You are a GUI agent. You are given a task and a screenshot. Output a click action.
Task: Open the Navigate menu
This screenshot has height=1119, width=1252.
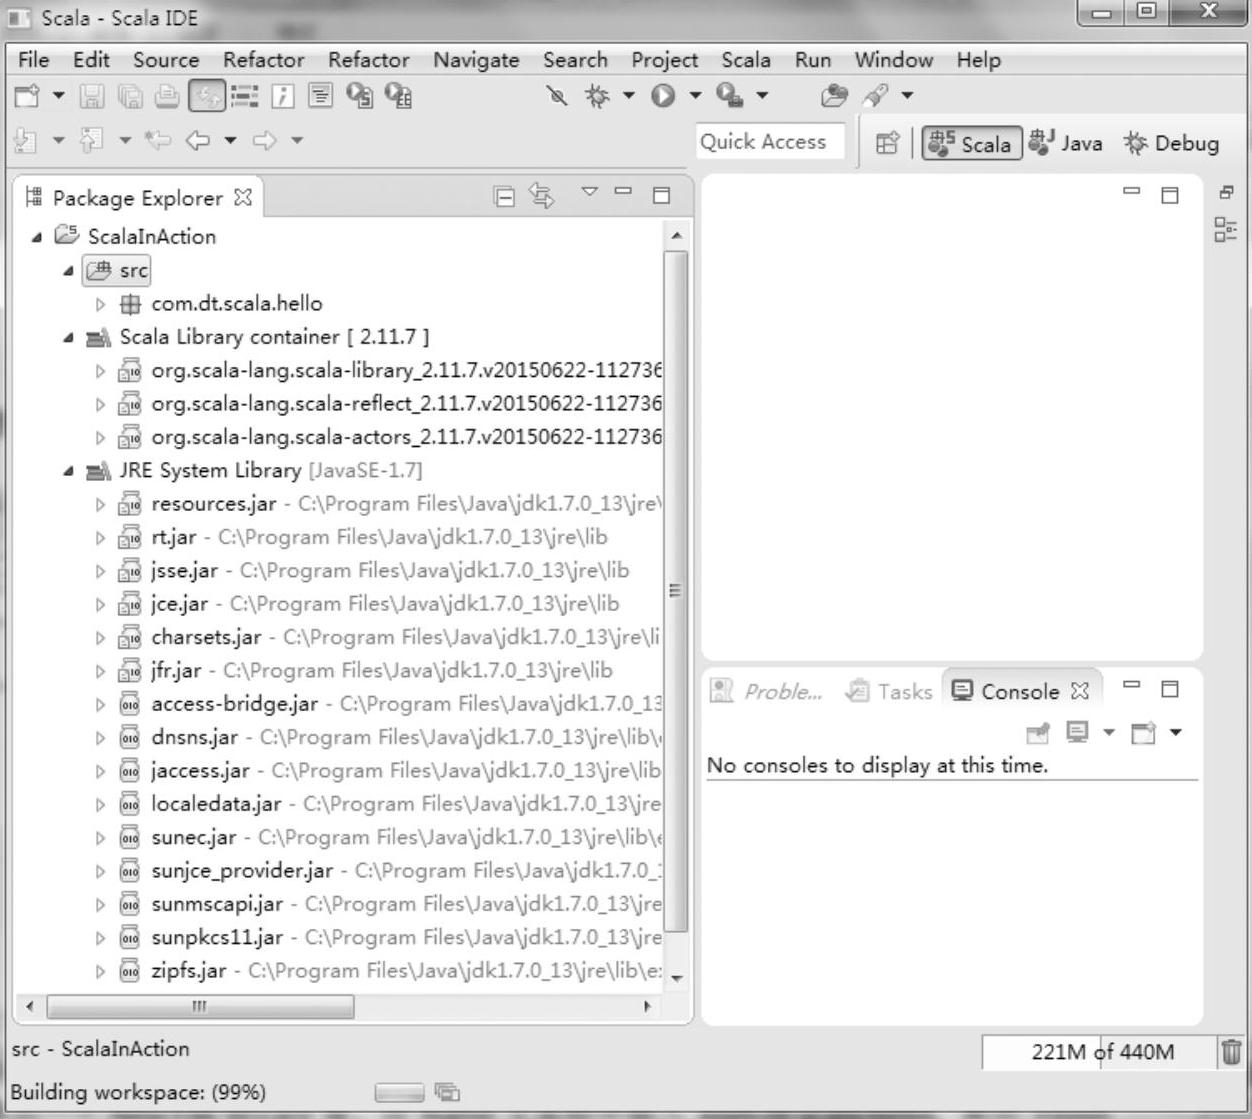point(476,60)
